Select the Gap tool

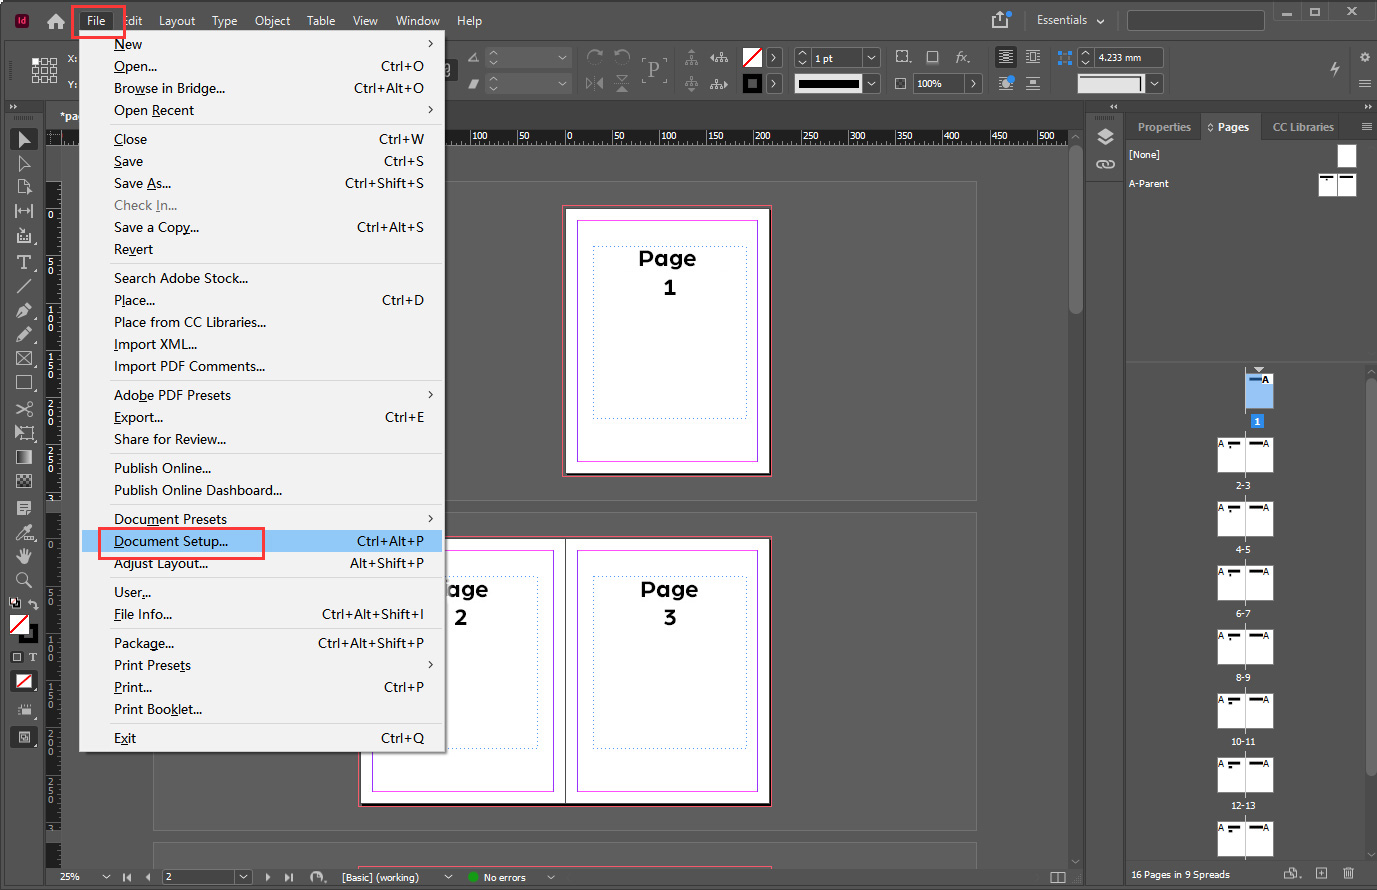tap(24, 211)
